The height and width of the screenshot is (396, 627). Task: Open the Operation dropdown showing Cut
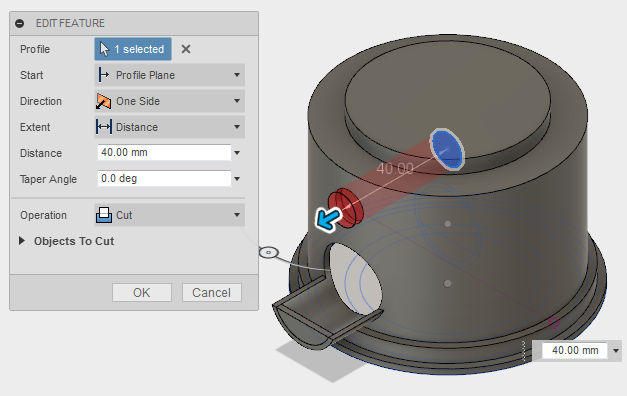point(170,215)
